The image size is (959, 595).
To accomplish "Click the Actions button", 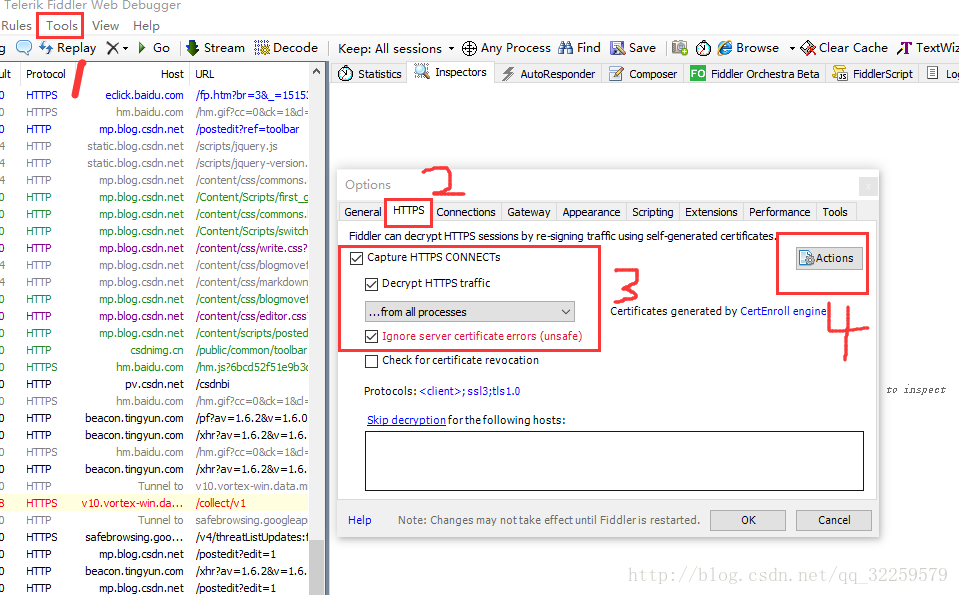I will [x=829, y=258].
